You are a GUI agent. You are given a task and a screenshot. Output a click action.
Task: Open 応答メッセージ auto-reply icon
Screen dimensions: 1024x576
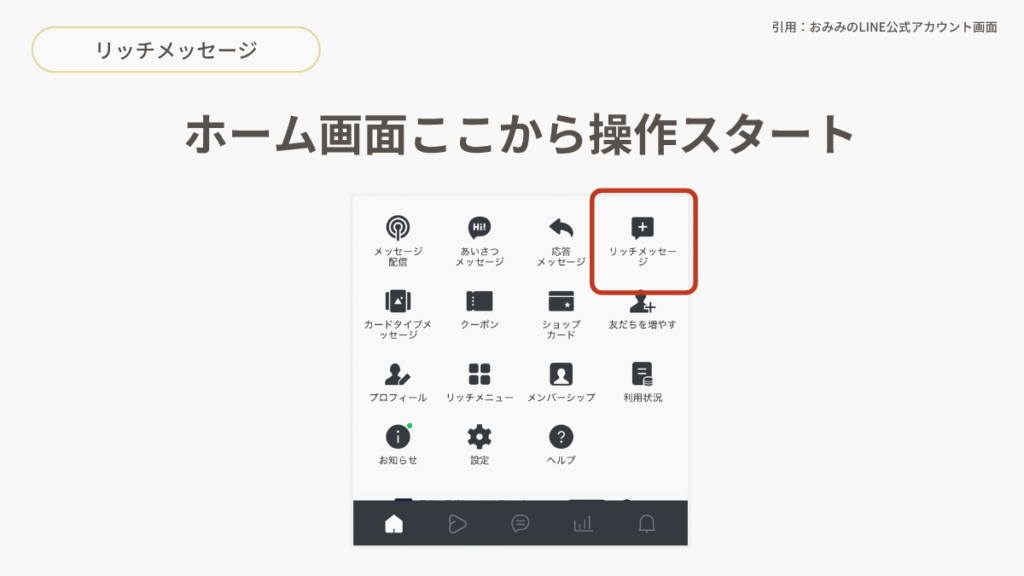561,228
